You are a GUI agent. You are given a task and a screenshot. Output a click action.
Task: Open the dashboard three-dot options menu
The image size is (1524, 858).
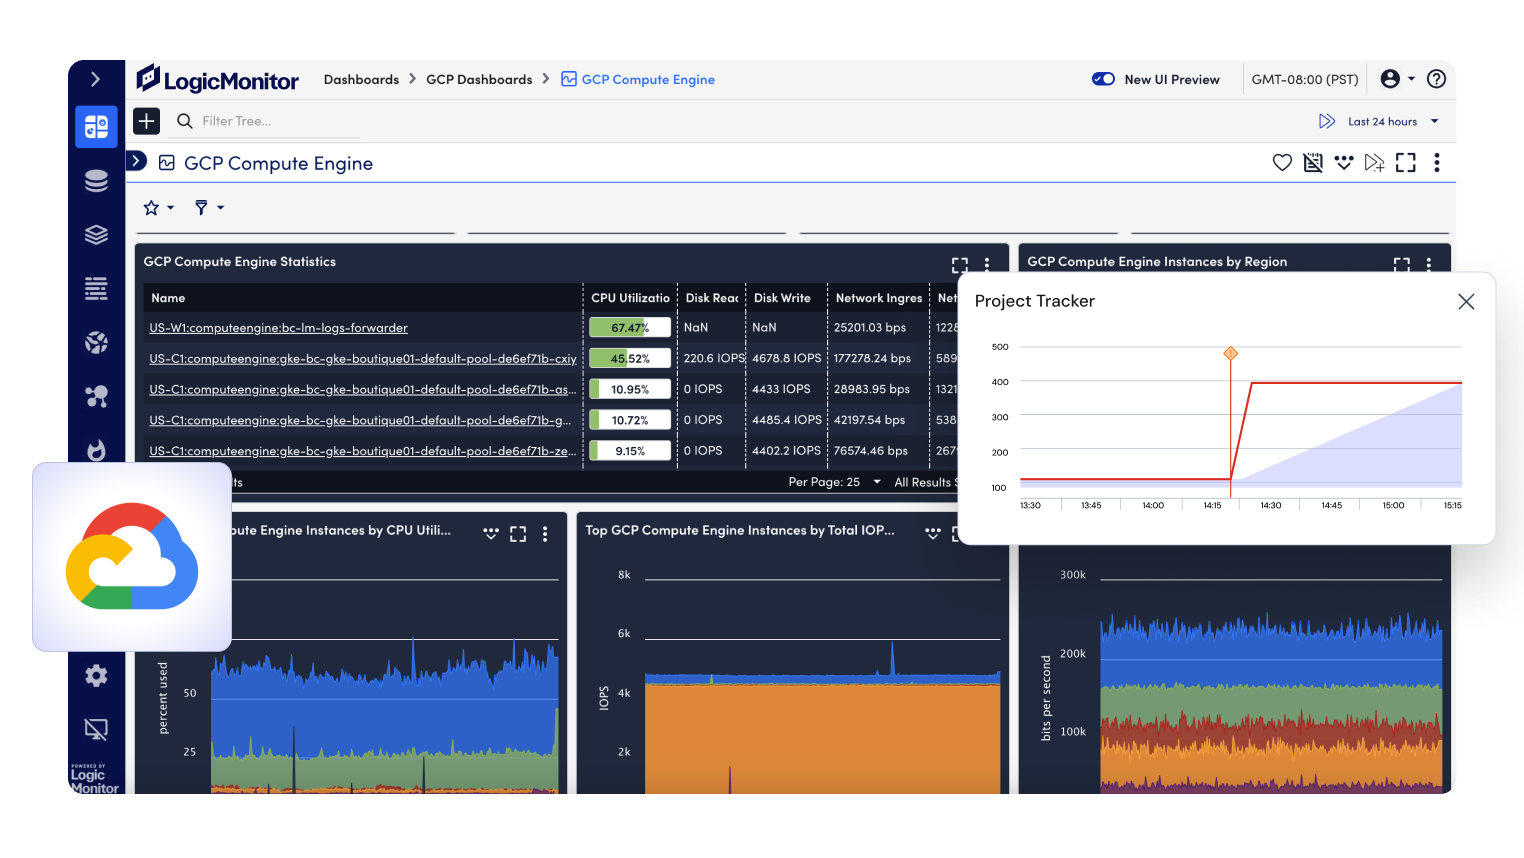[x=1437, y=162]
